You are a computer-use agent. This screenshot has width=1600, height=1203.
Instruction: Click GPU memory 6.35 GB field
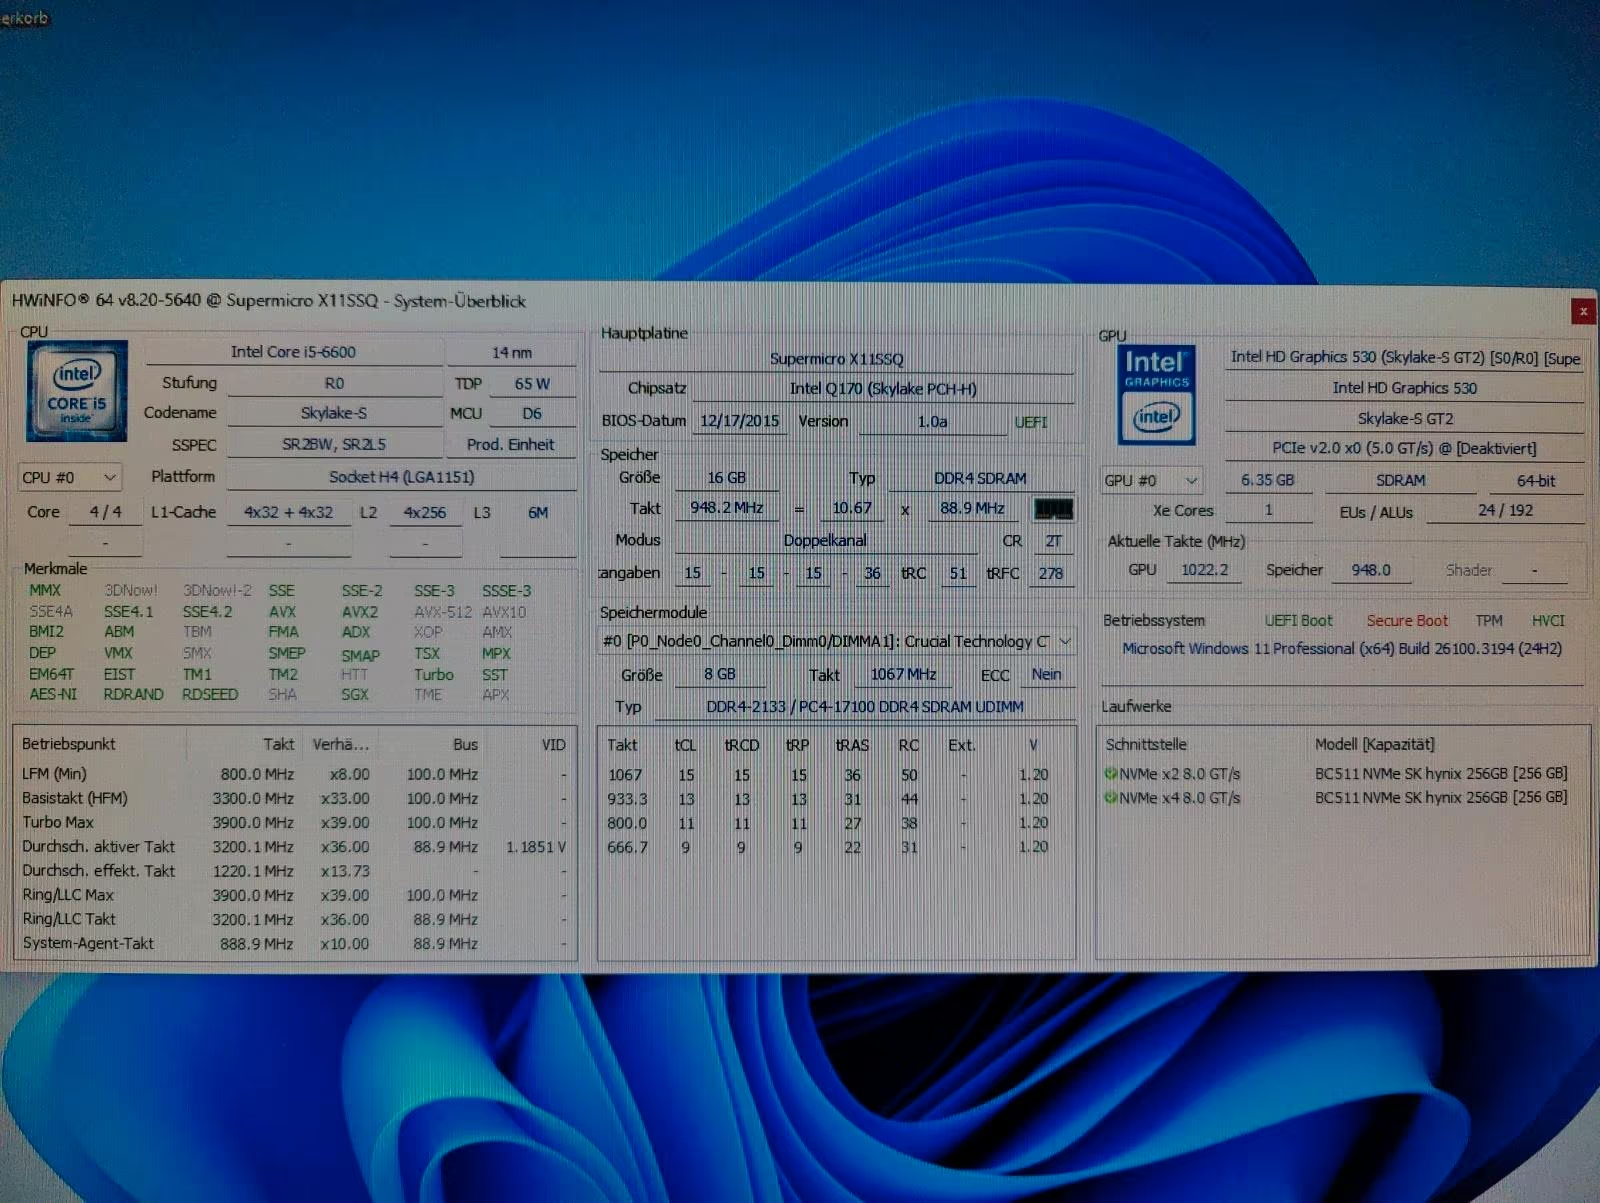pyautogui.click(x=1268, y=480)
